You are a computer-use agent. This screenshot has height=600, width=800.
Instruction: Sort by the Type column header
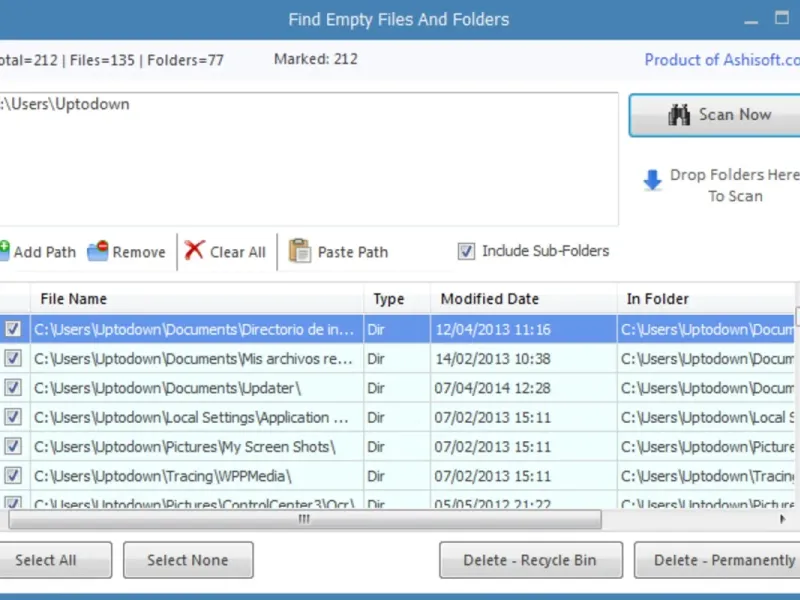[388, 299]
